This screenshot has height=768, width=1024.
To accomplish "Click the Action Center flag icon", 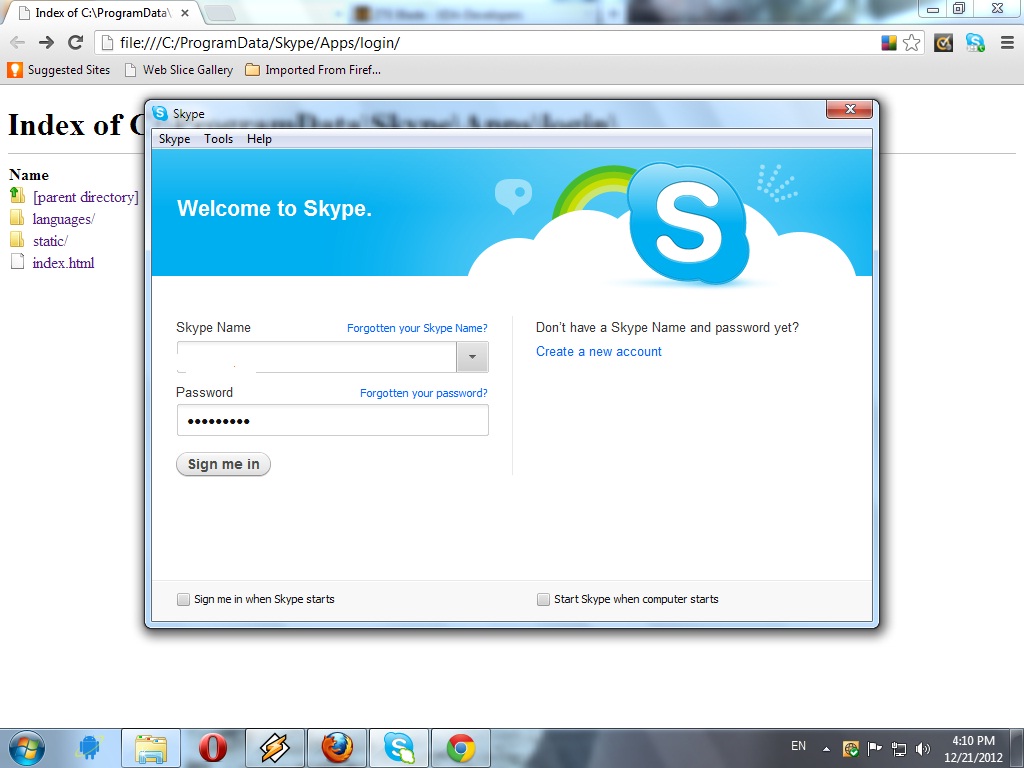I will (874, 749).
